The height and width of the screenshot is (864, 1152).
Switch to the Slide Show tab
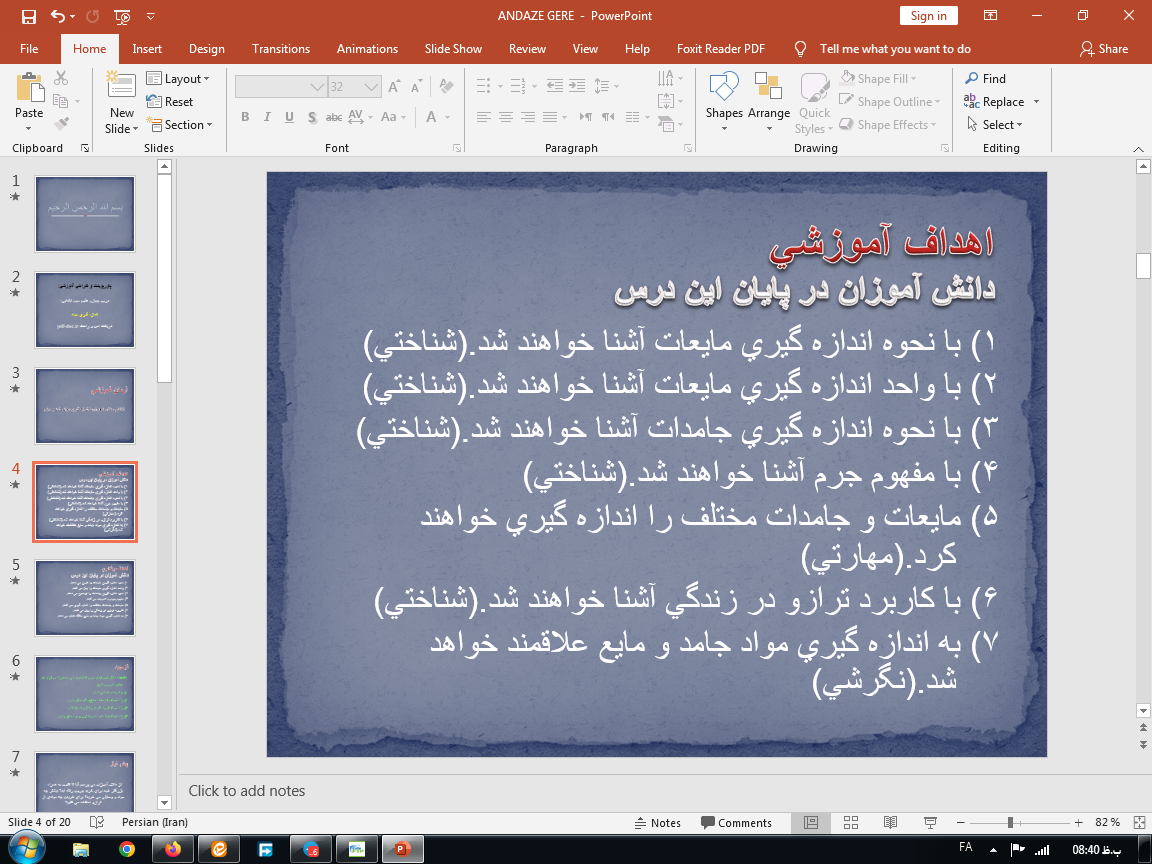453,49
